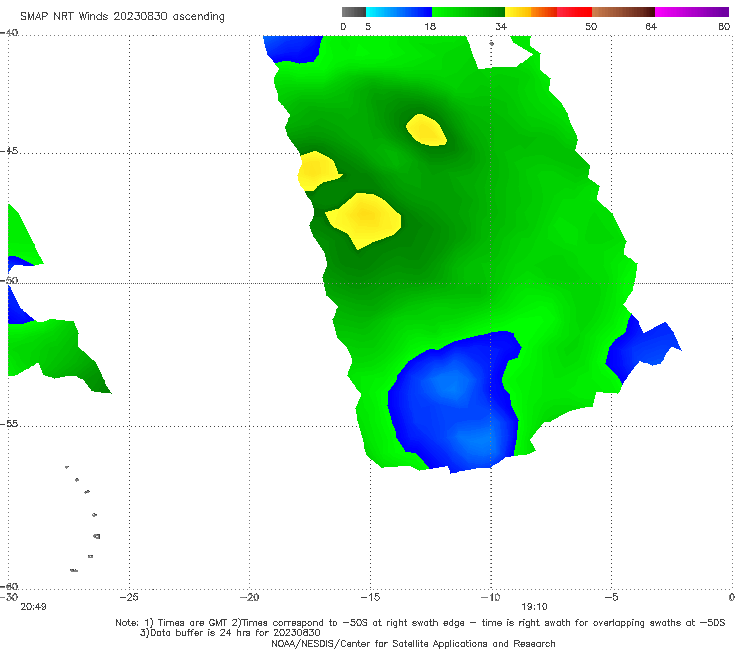
Task: Click the northernmost yellow wind patch
Action: click(x=426, y=130)
